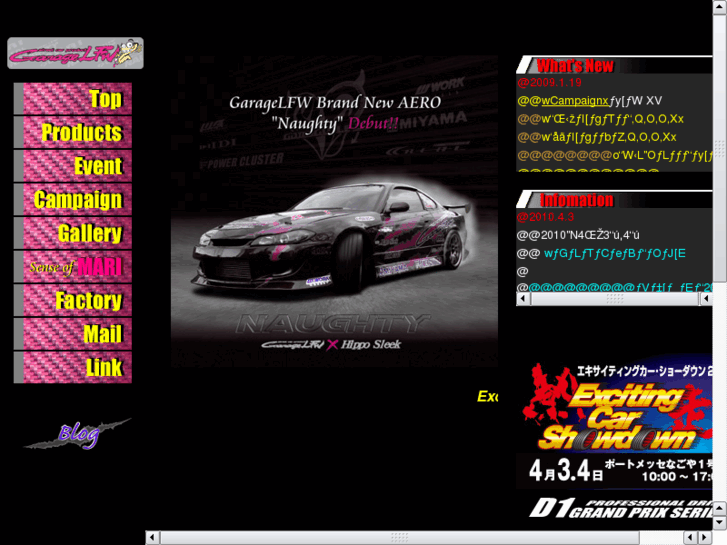Open the Exciting Car Showdown banner
The height and width of the screenshot is (545, 727).
click(614, 424)
